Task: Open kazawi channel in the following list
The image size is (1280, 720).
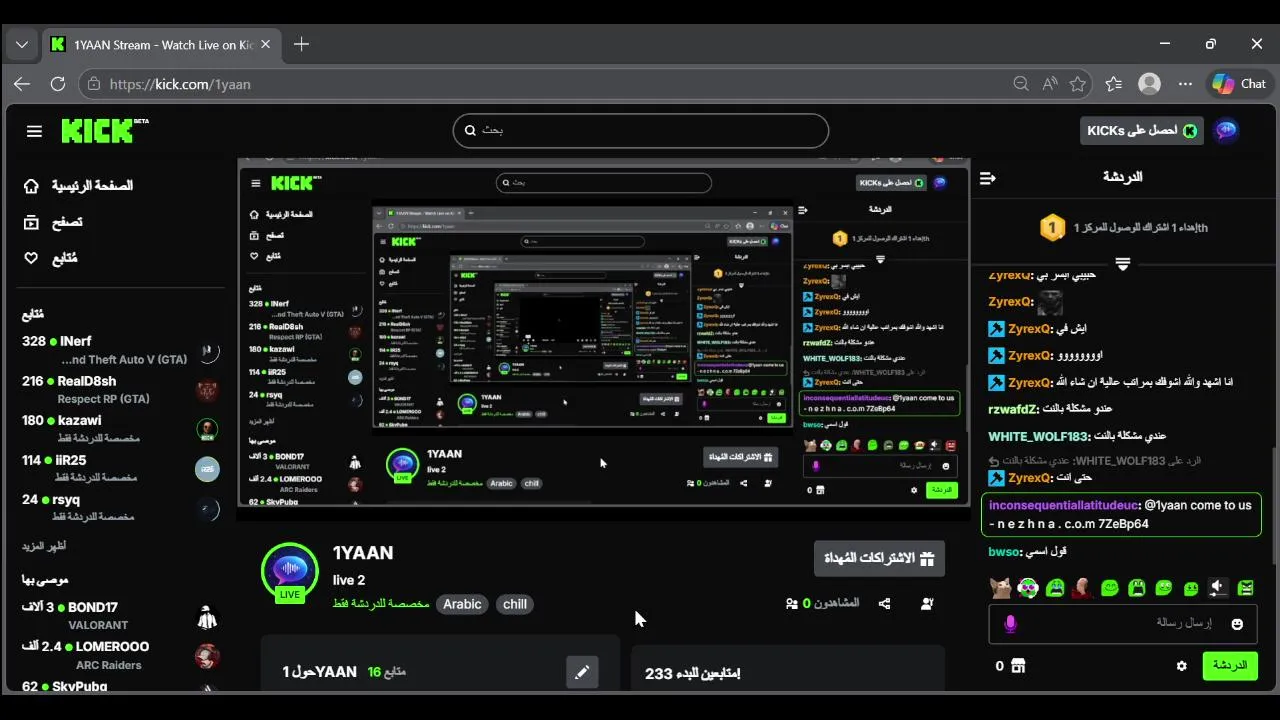Action: click(x=120, y=429)
